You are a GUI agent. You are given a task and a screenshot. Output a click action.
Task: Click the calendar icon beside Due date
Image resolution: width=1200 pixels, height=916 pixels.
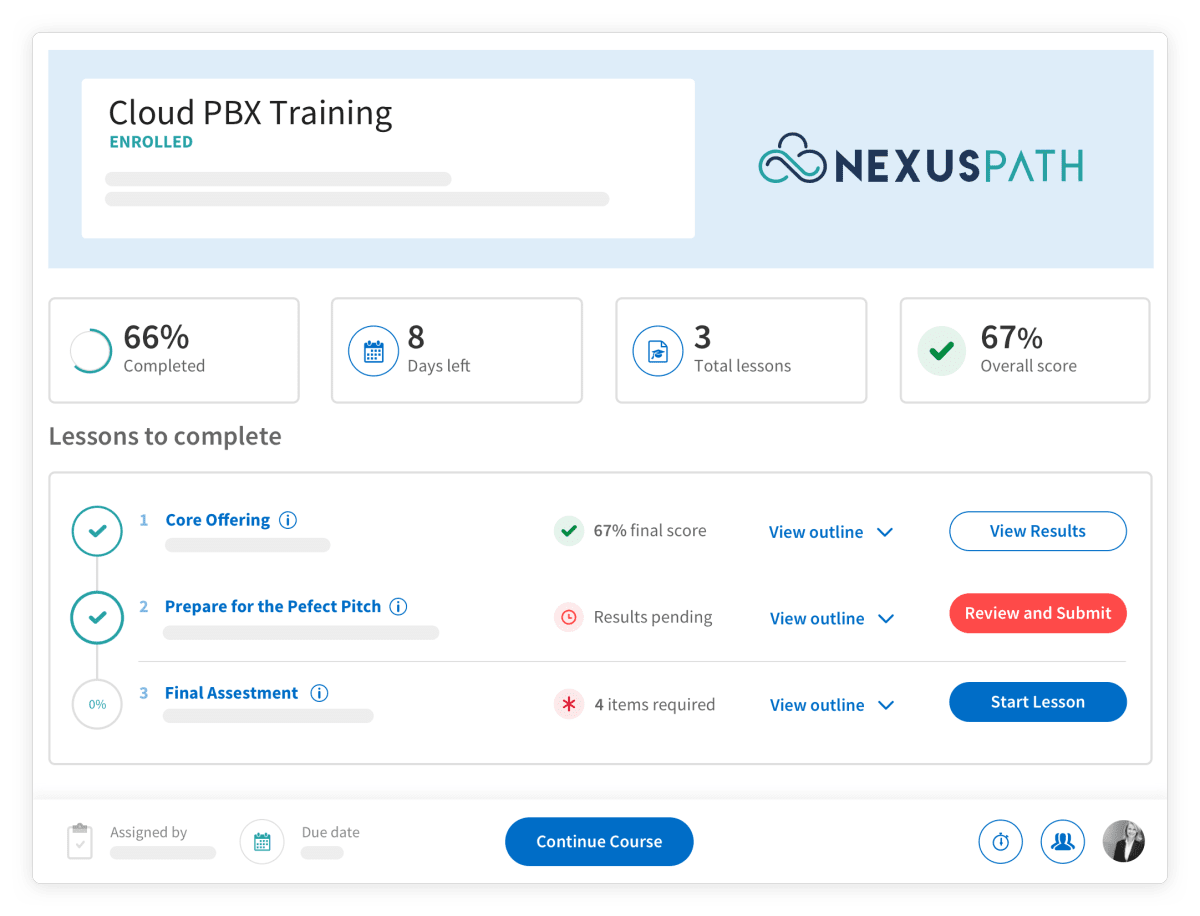(262, 842)
